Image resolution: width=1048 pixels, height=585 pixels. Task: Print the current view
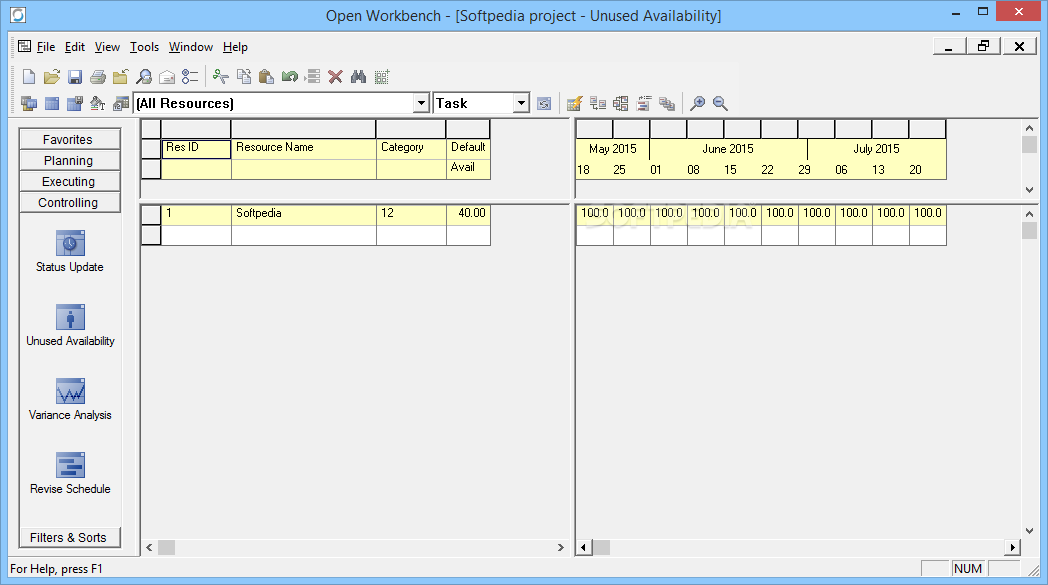coord(98,77)
